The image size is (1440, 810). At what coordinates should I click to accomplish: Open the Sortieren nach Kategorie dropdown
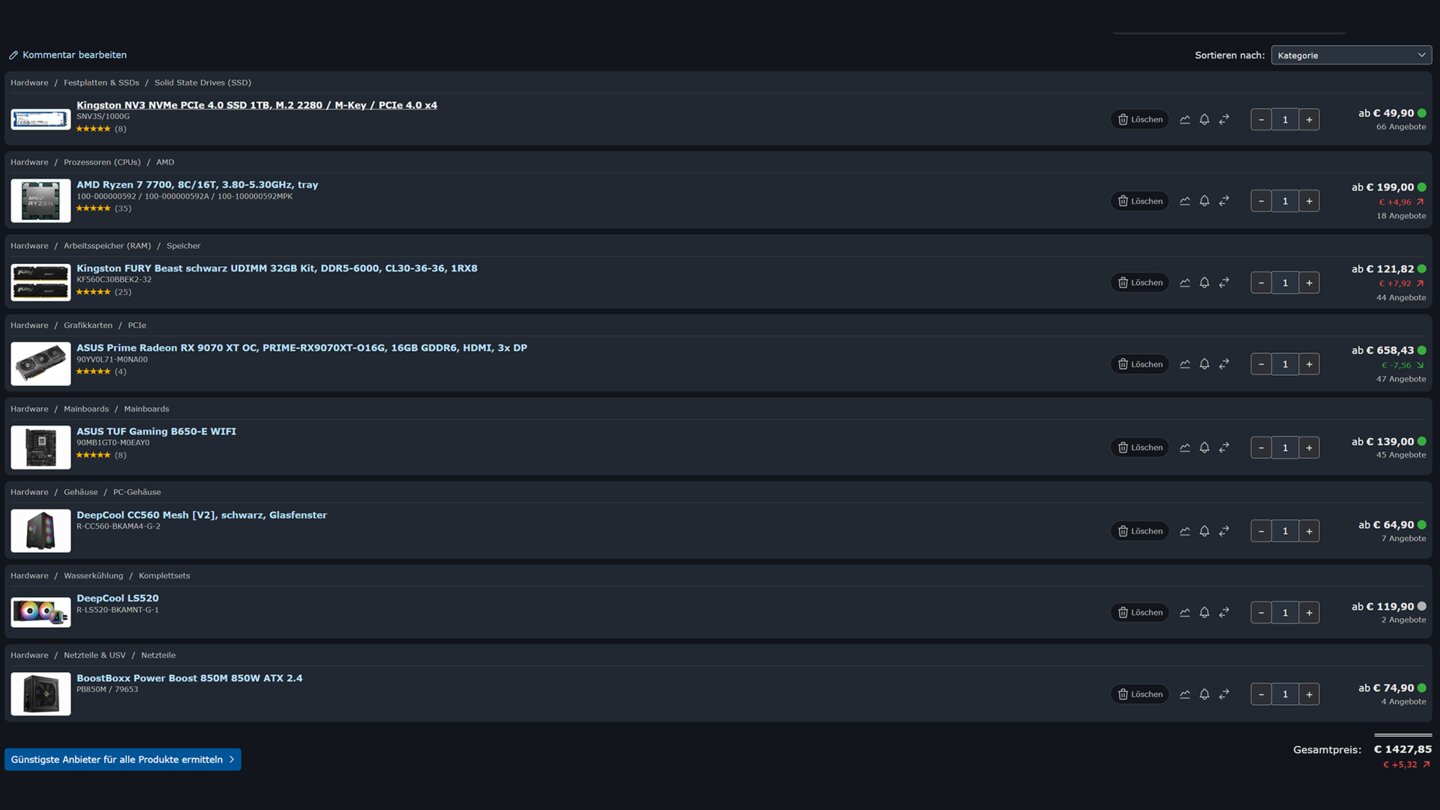(1351, 55)
